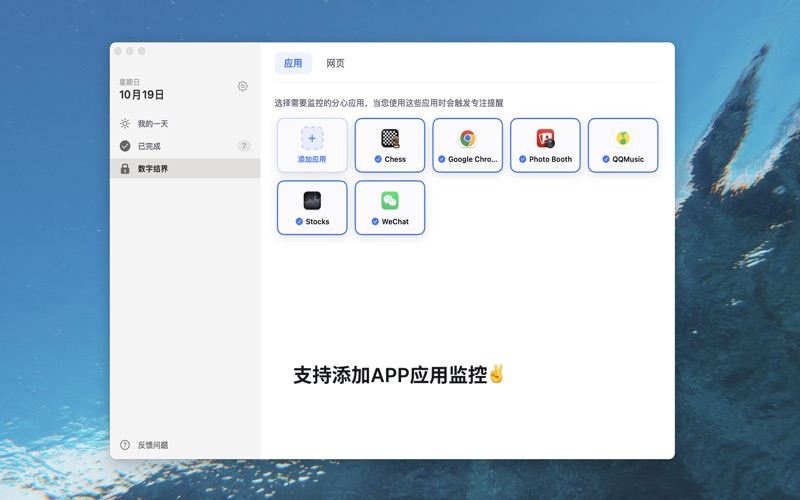Select the 应用 tab

(x=293, y=64)
